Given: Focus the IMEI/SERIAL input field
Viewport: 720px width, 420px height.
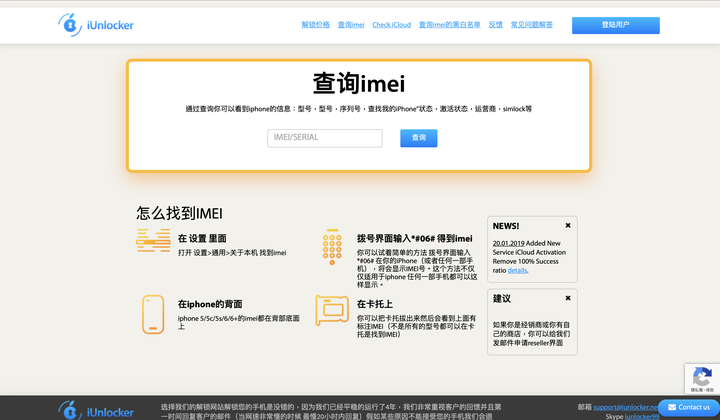Looking at the screenshot, I should pyautogui.click(x=325, y=138).
